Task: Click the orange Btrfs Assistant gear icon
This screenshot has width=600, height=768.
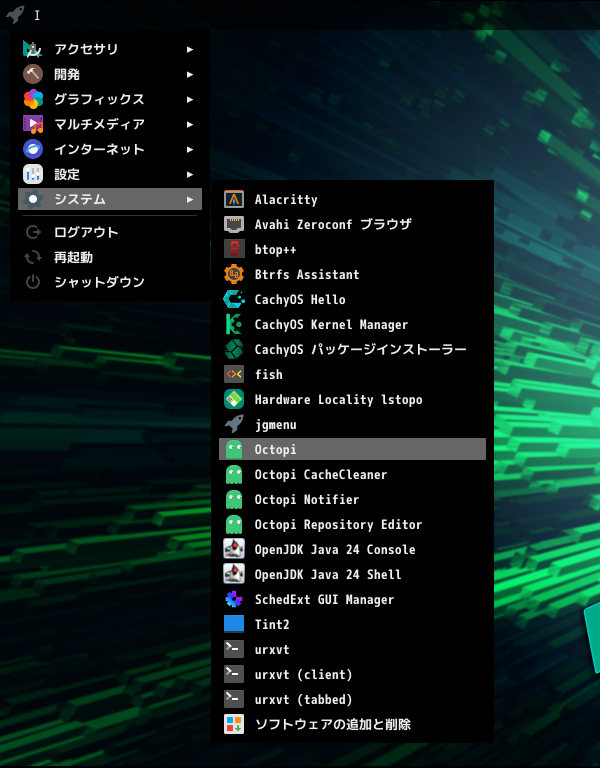Action: [234, 274]
